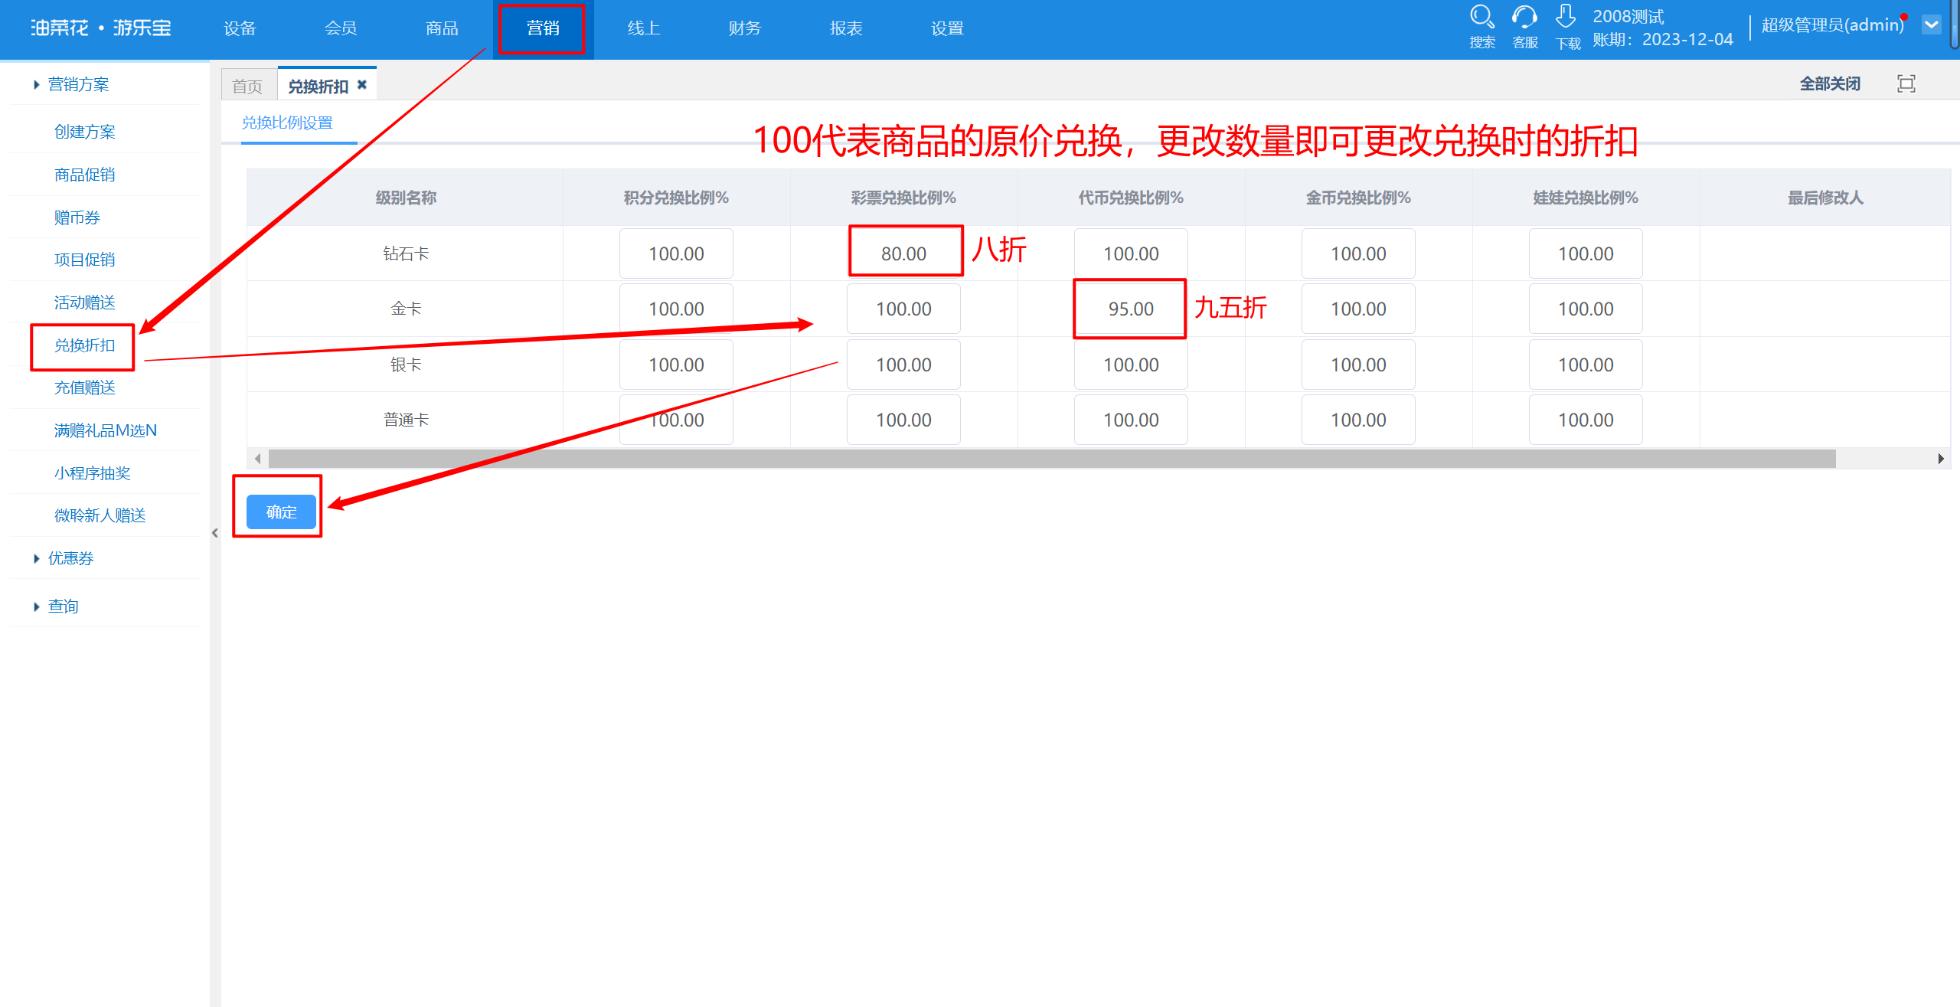The height and width of the screenshot is (1007, 1960).
Task: Edit 钻石卡 彩票兑换比例 field showing 80.00
Action: (x=904, y=254)
